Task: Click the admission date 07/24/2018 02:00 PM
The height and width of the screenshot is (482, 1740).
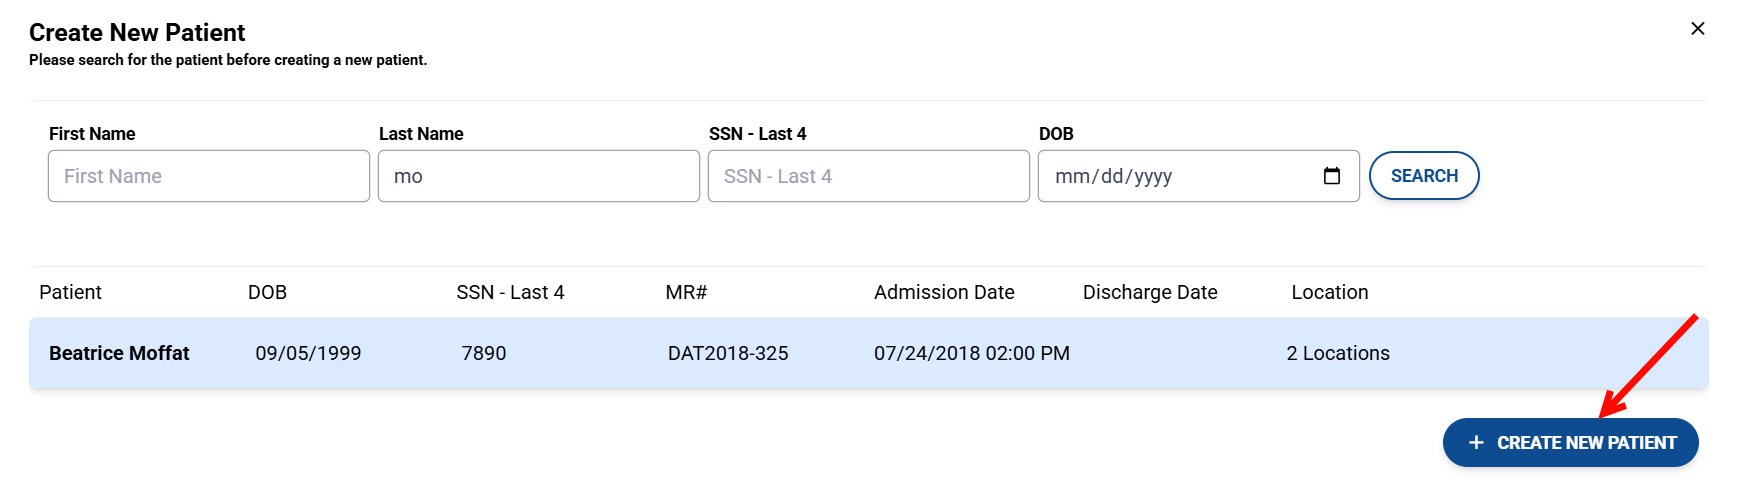Action: [971, 353]
